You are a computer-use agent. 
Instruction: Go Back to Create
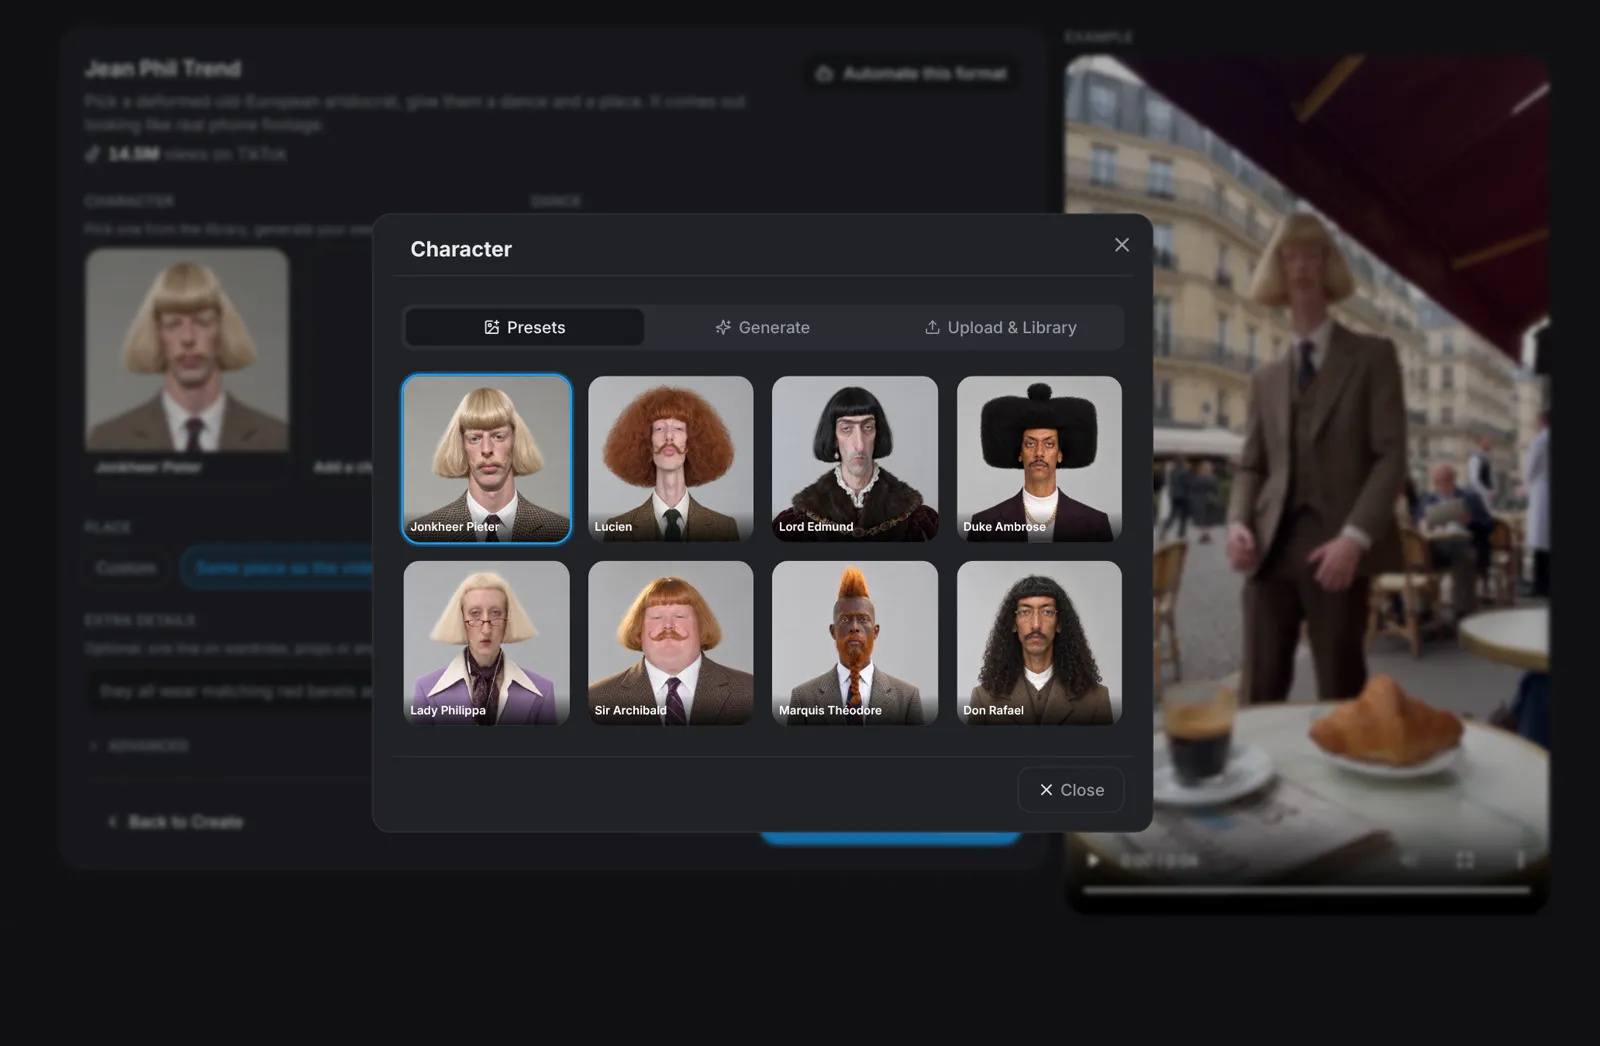tap(176, 821)
